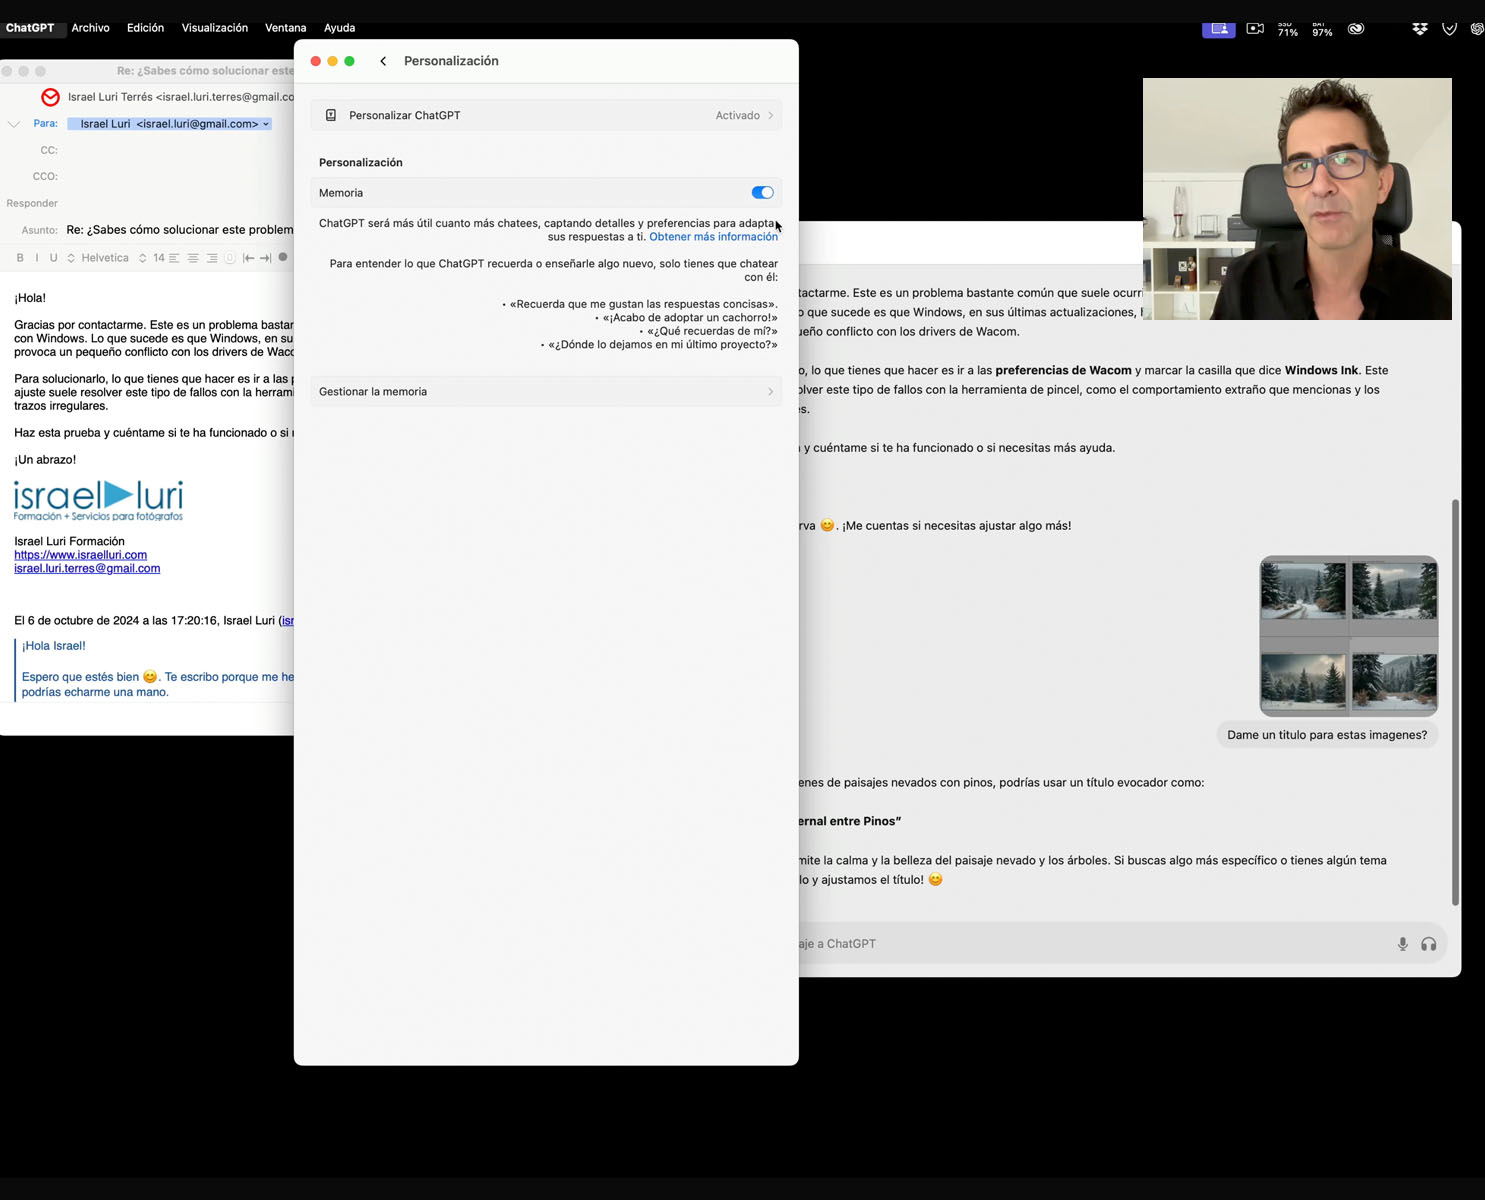The height and width of the screenshot is (1200, 1485).
Task: Open the Obtener más información link
Action: (x=713, y=237)
